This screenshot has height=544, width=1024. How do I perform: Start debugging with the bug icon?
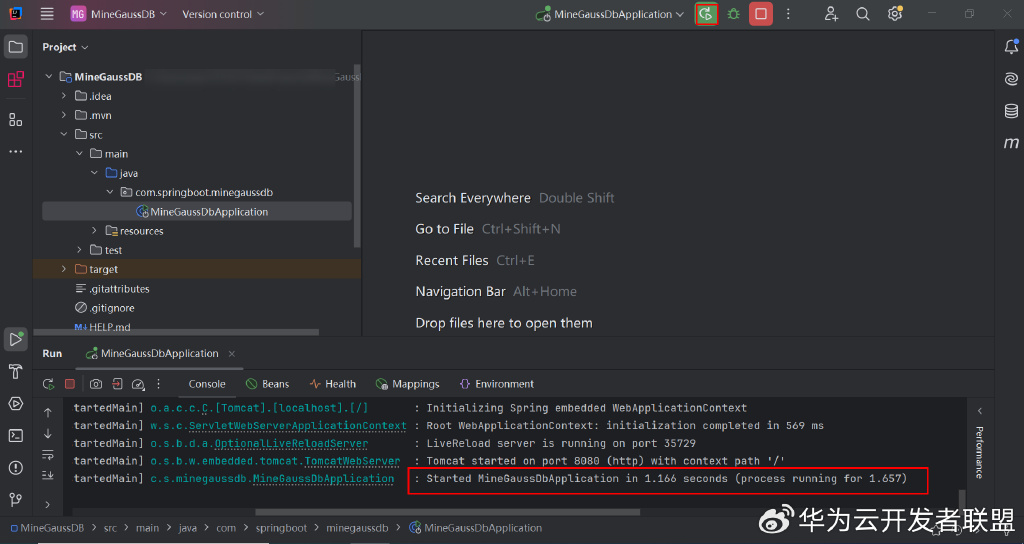733,14
